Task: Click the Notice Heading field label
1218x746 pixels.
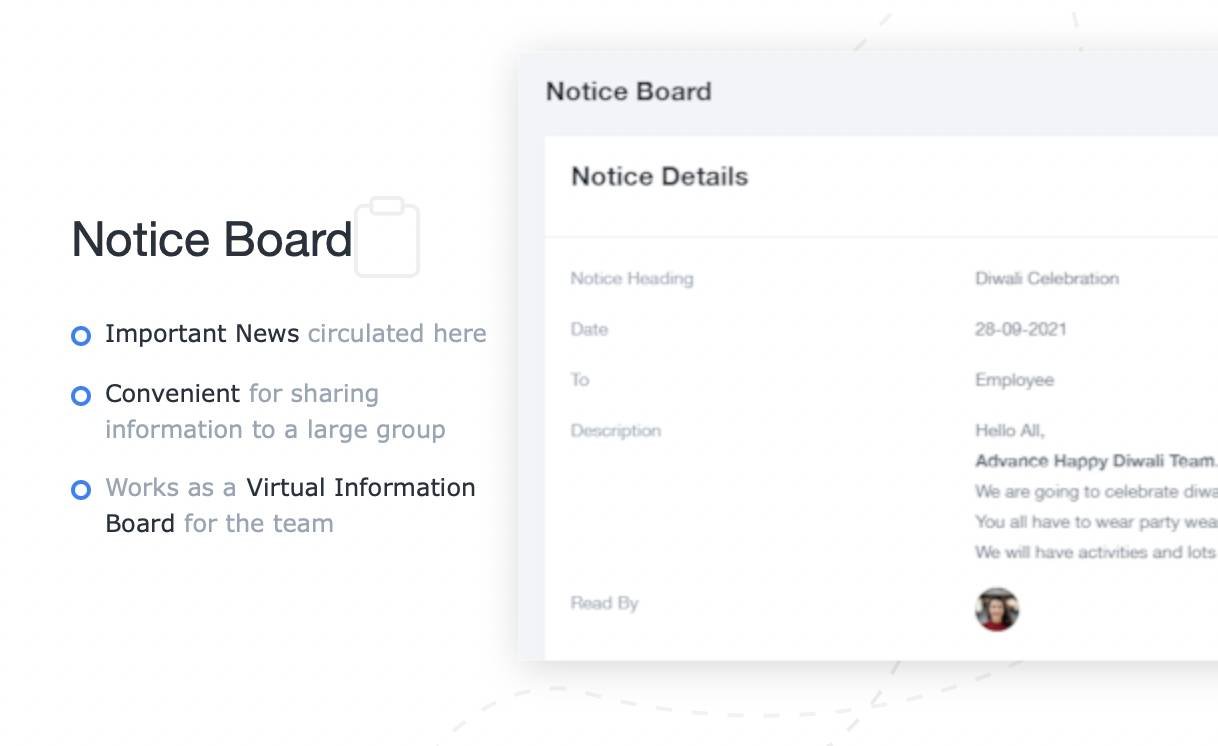Action: (x=631, y=278)
